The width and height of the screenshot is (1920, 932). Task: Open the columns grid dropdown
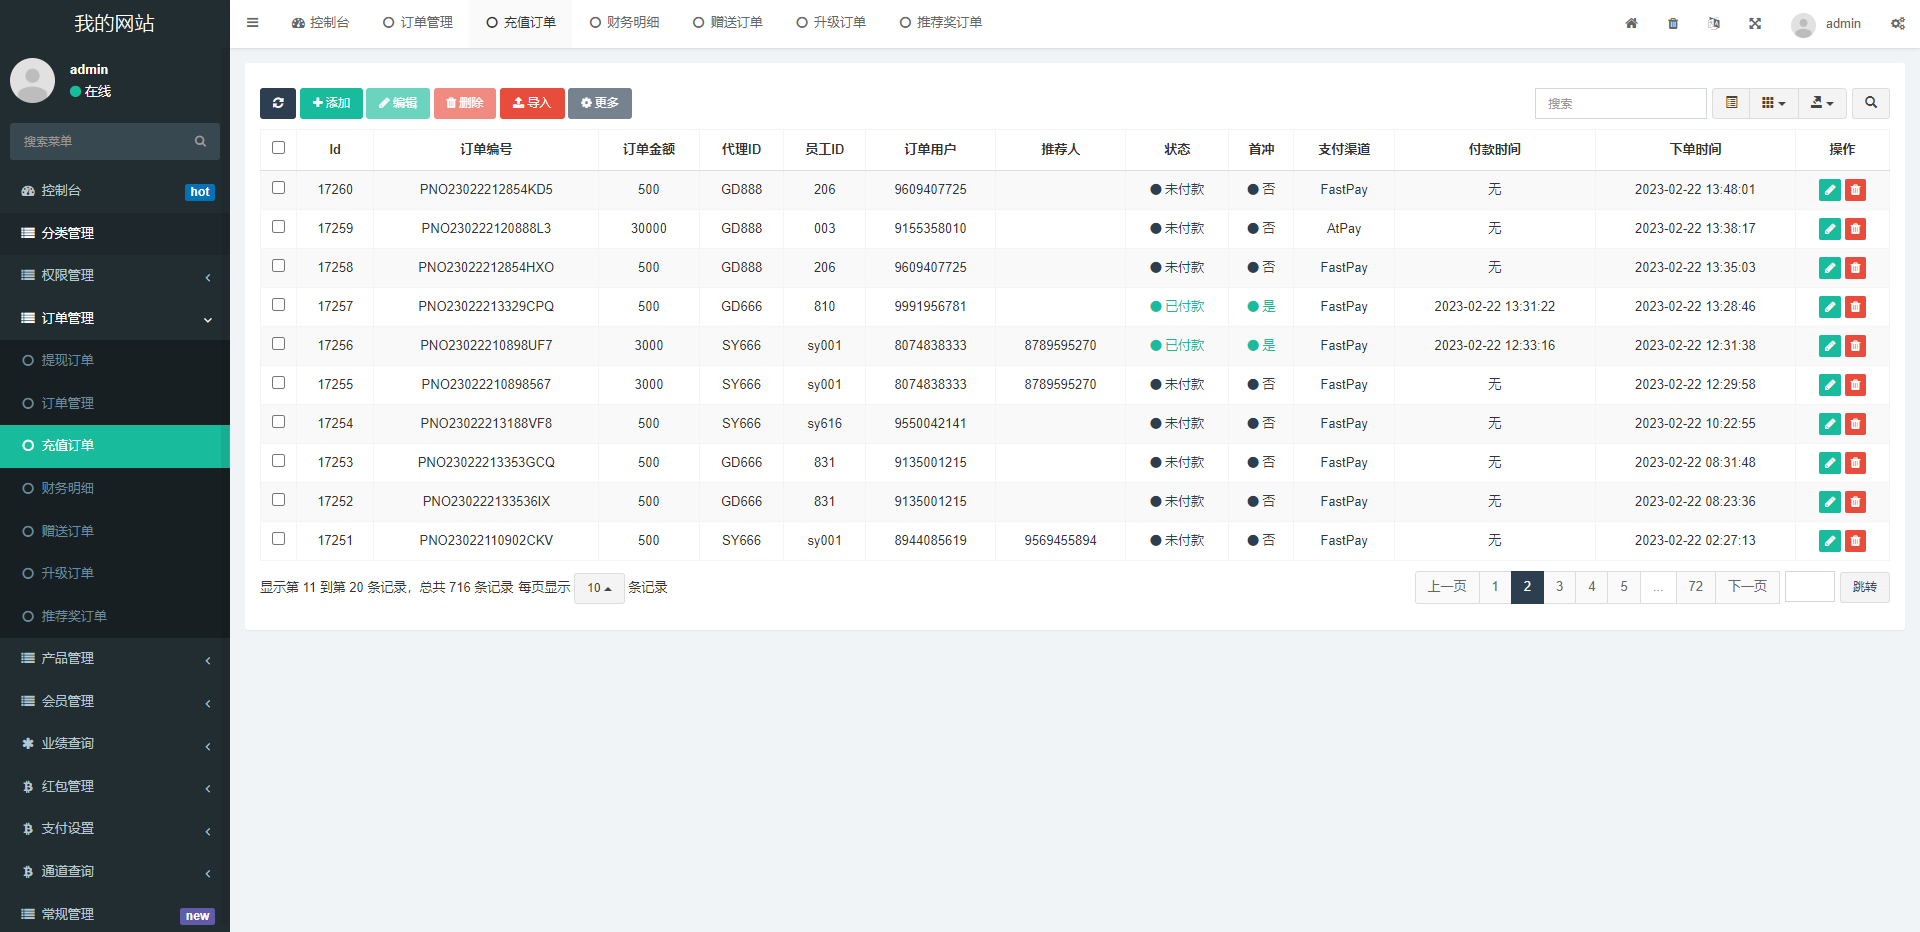(1773, 103)
